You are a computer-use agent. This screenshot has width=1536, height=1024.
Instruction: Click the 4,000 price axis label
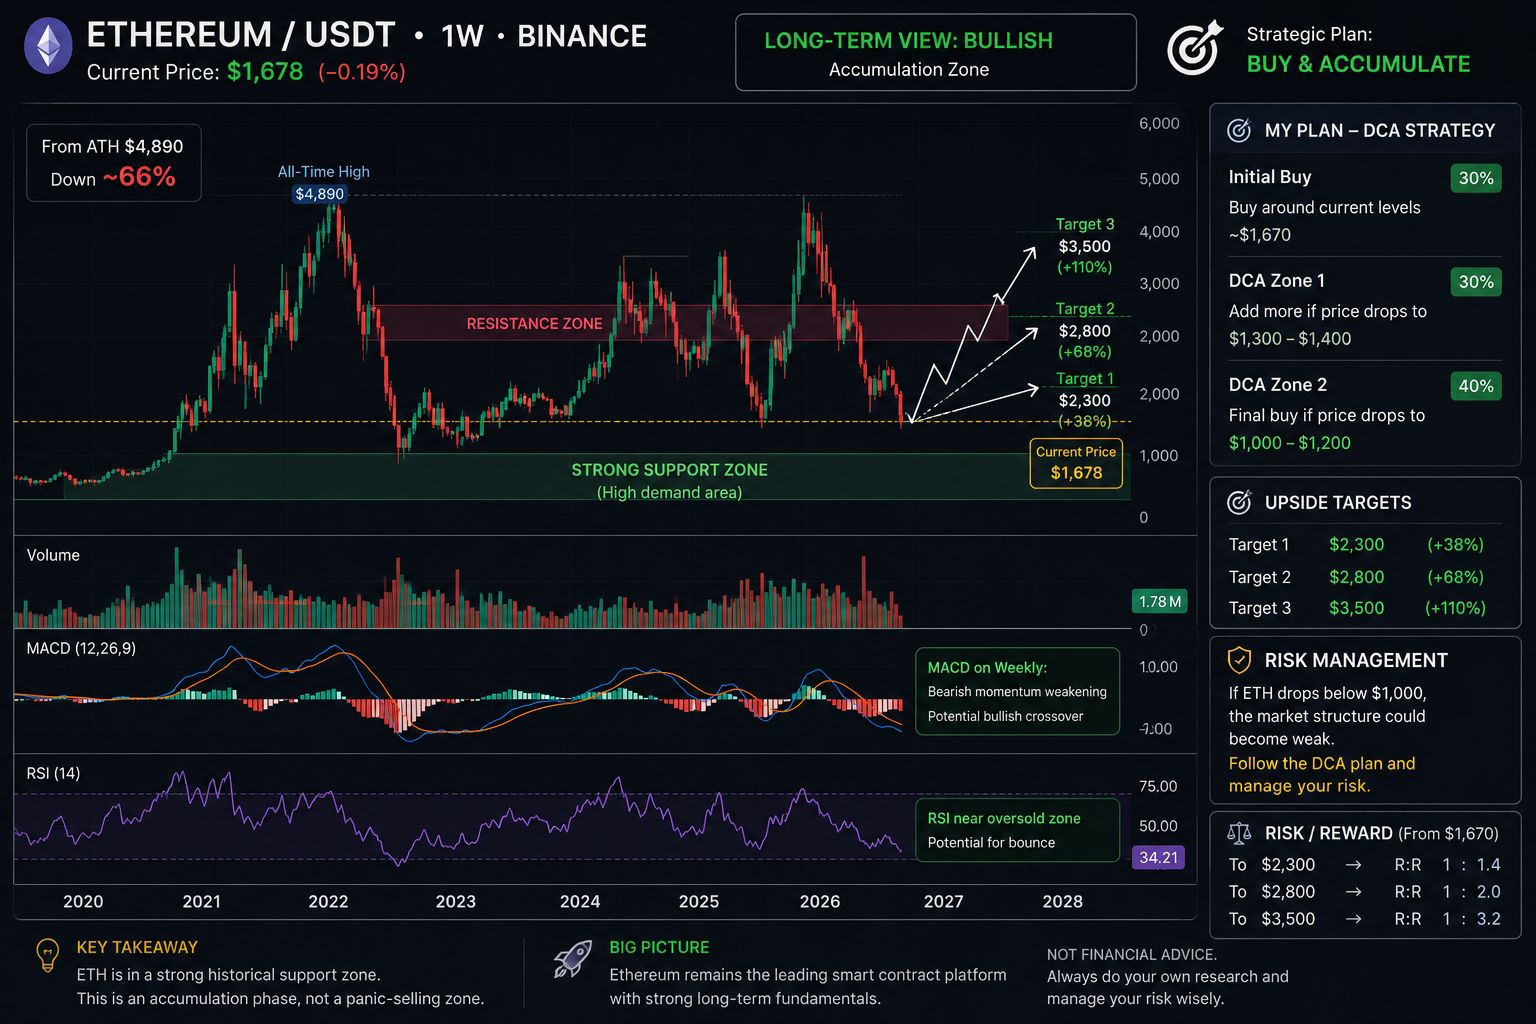coord(1159,231)
